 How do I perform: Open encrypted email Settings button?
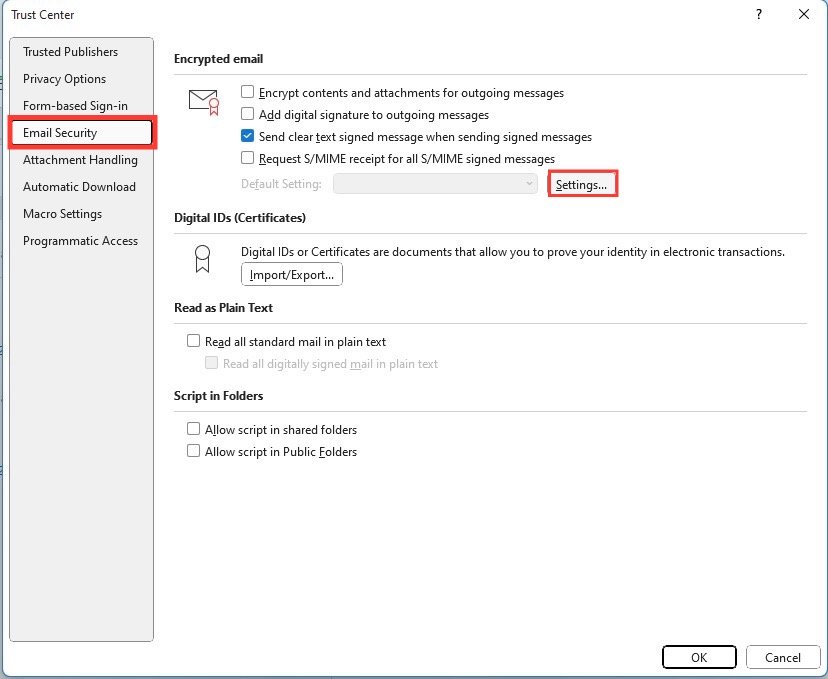582,184
